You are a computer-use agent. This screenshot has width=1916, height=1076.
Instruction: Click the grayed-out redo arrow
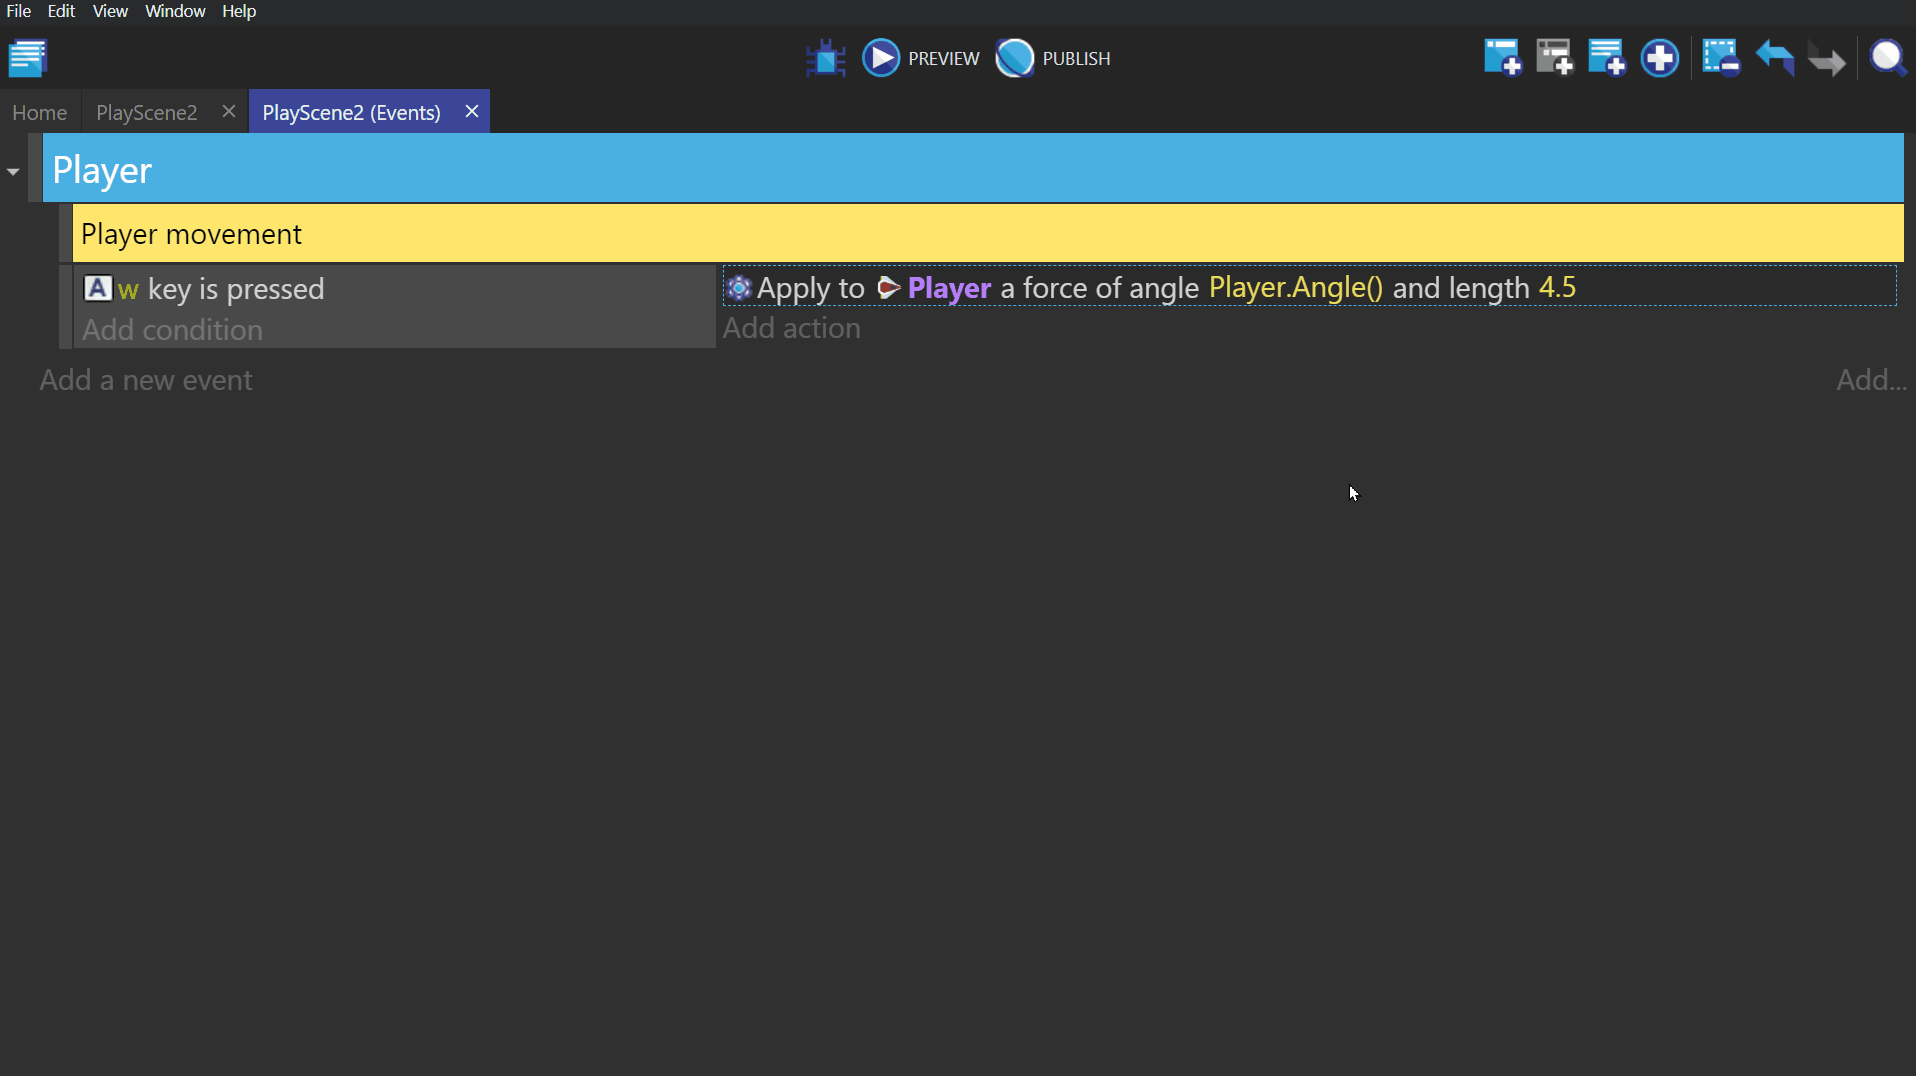click(x=1826, y=60)
